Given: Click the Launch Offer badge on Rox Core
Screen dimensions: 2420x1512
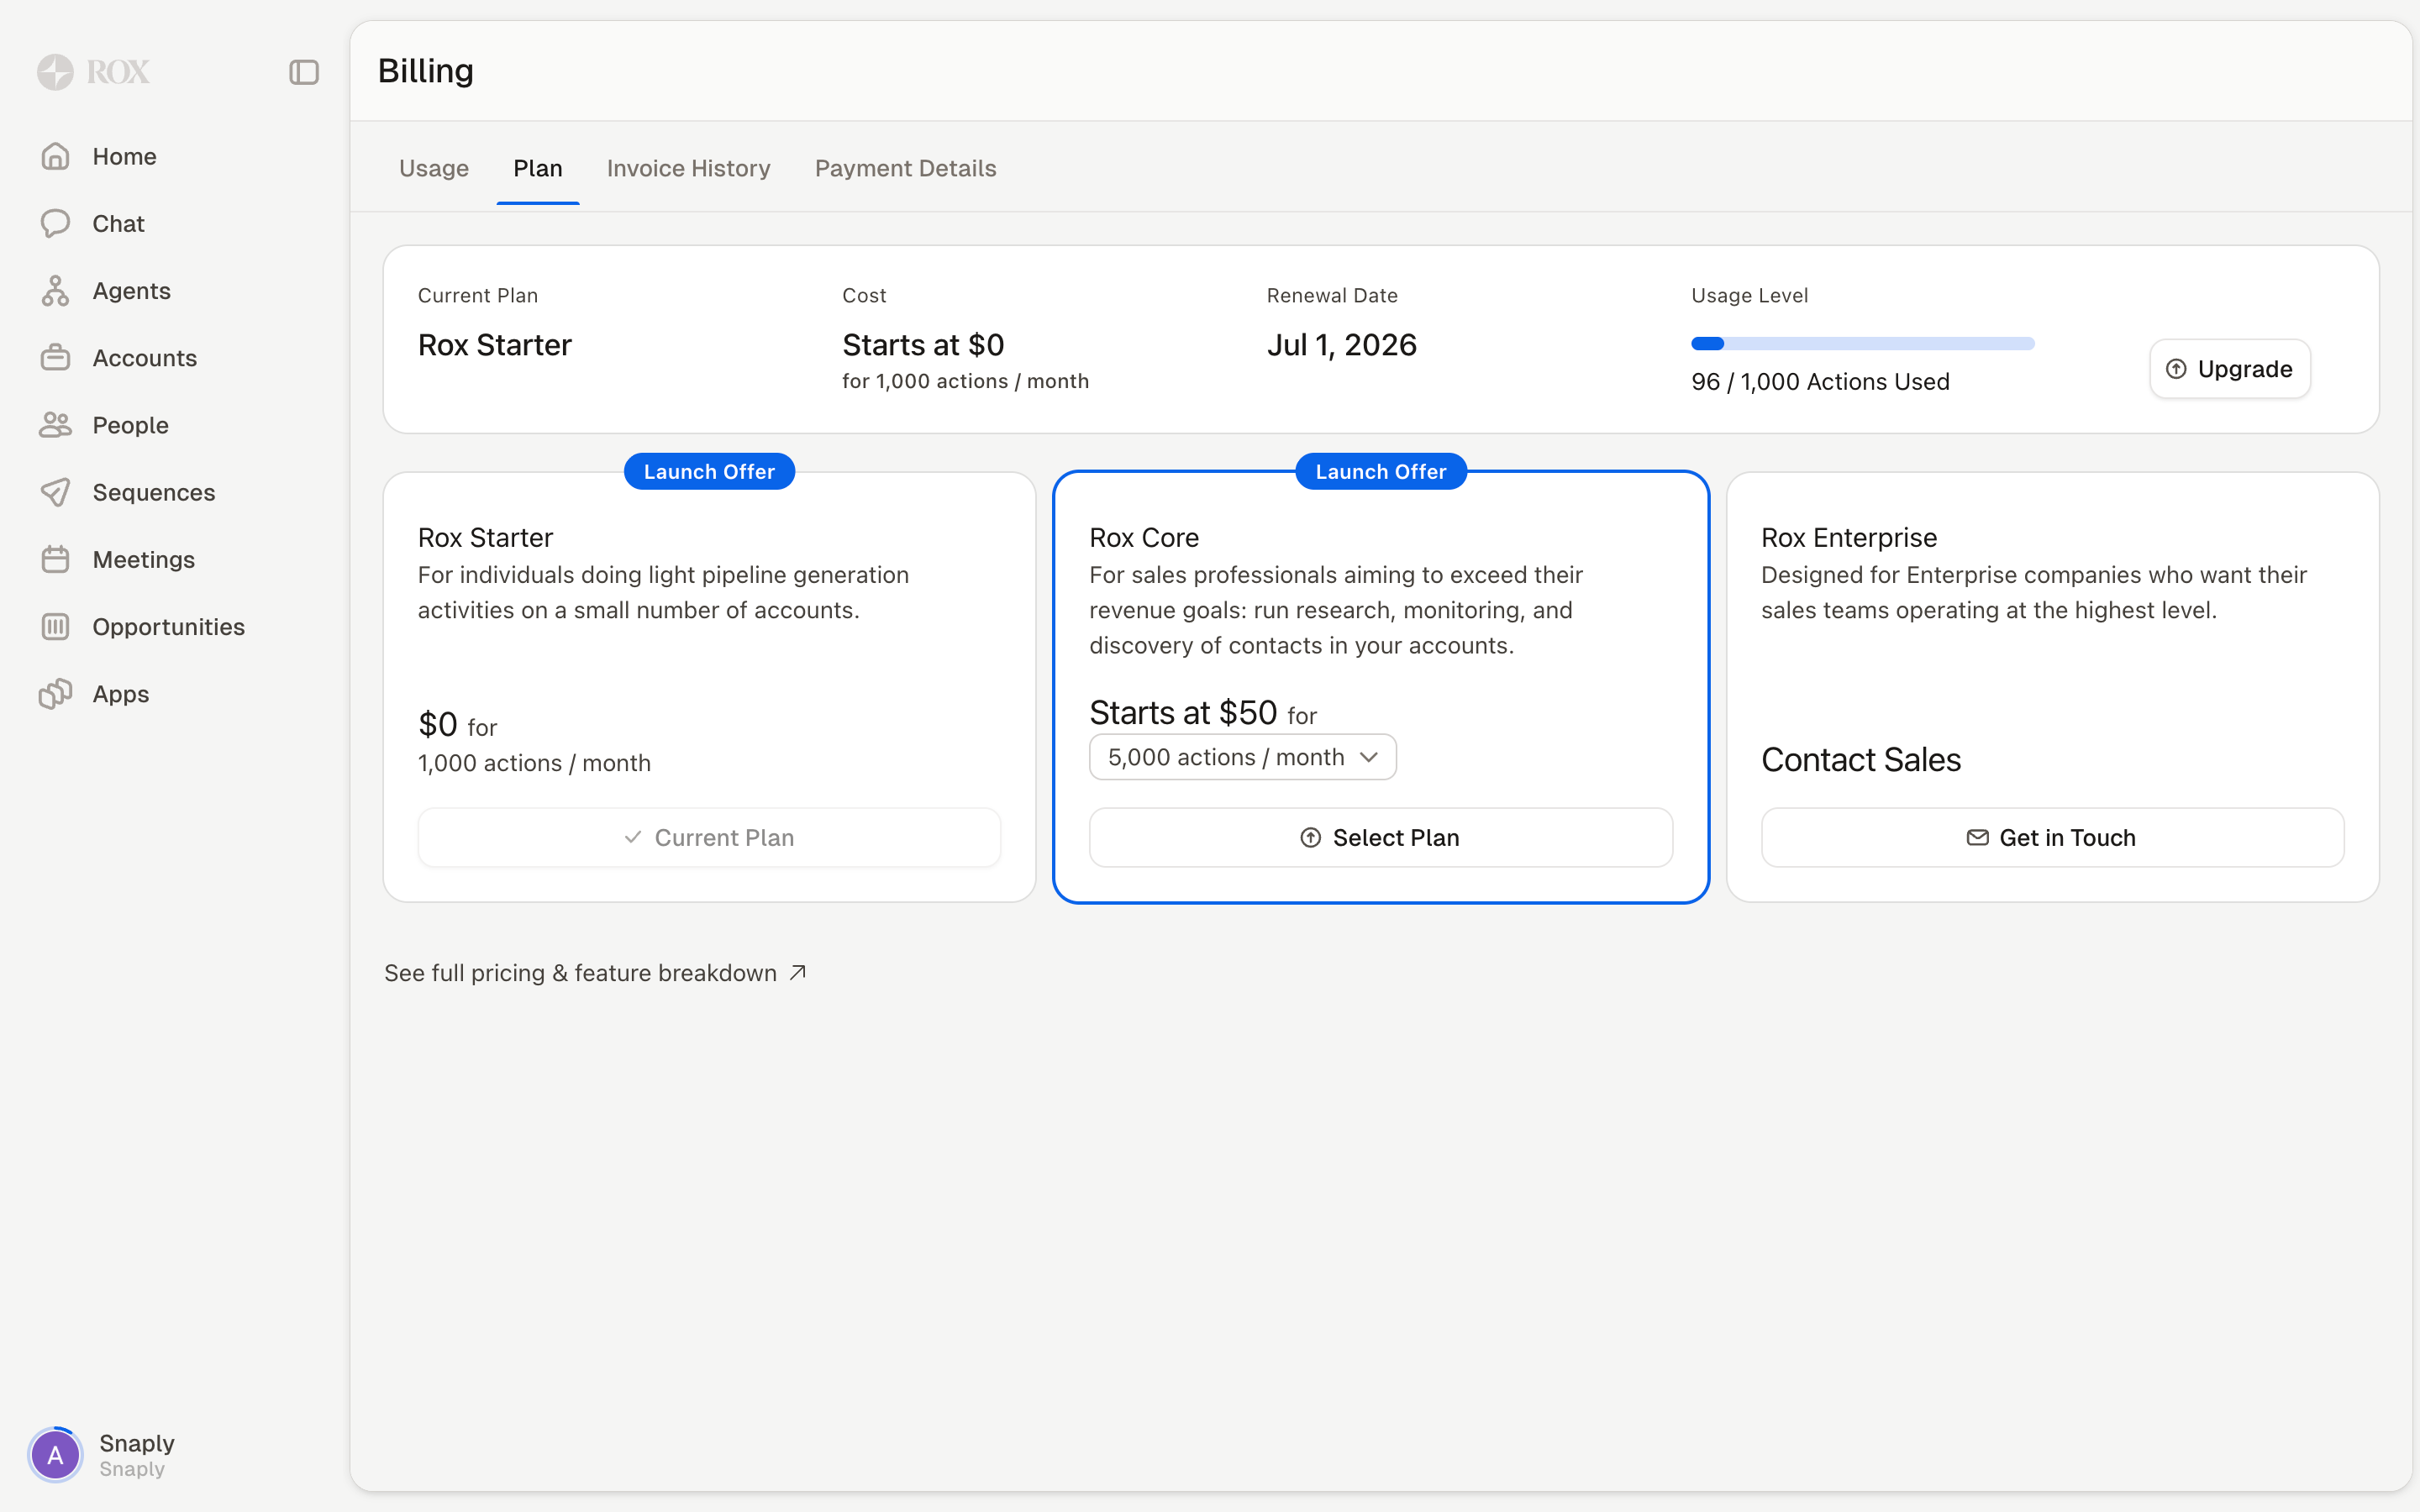Looking at the screenshot, I should coord(1380,471).
